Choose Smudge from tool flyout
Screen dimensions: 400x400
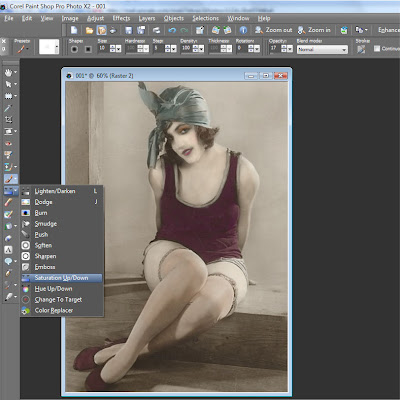(61, 224)
